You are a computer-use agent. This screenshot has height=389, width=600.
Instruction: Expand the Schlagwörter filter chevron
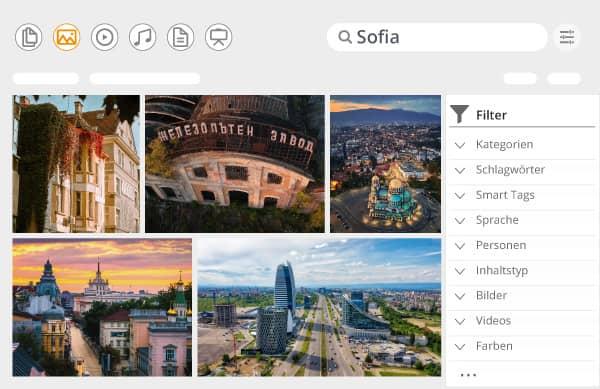point(460,170)
